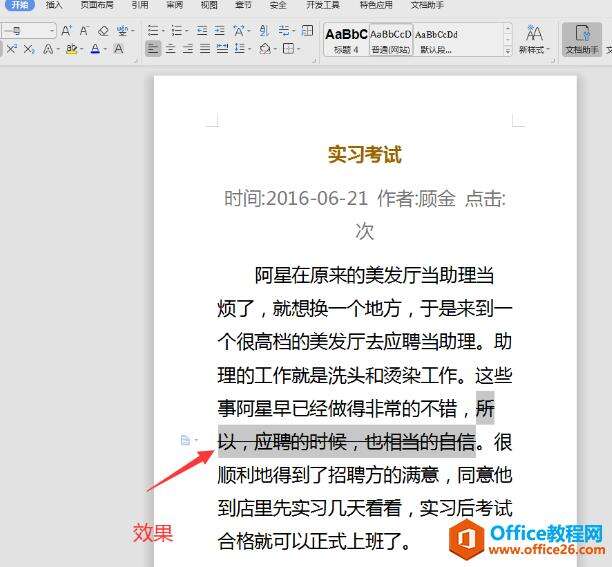Viewport: 612px width, 567px height.
Task: Apply character shading A icon
Action: tap(119, 49)
